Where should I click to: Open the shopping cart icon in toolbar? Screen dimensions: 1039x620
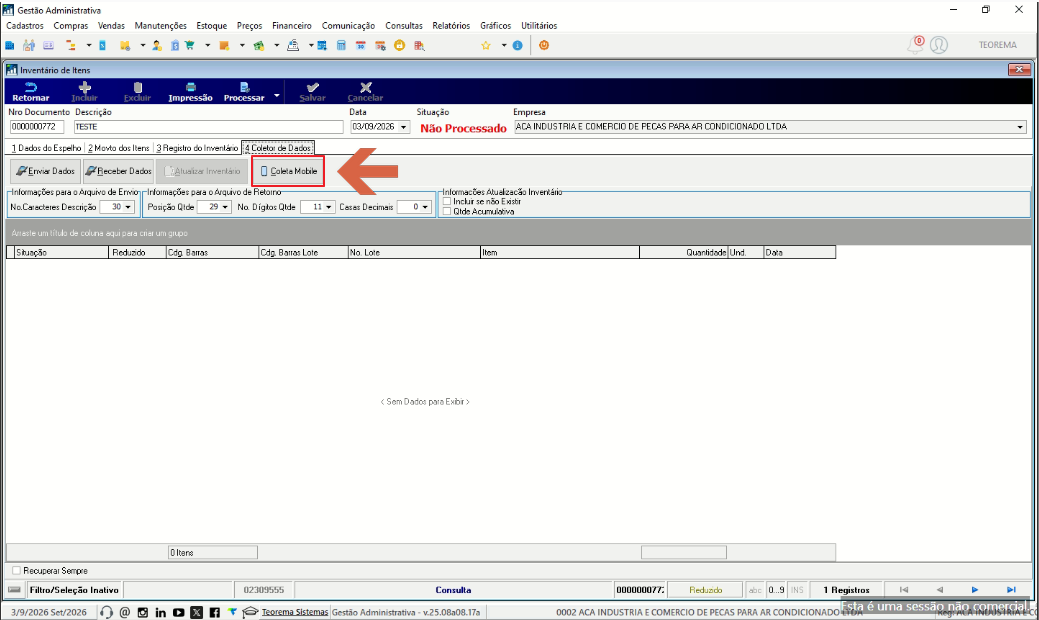tap(190, 46)
